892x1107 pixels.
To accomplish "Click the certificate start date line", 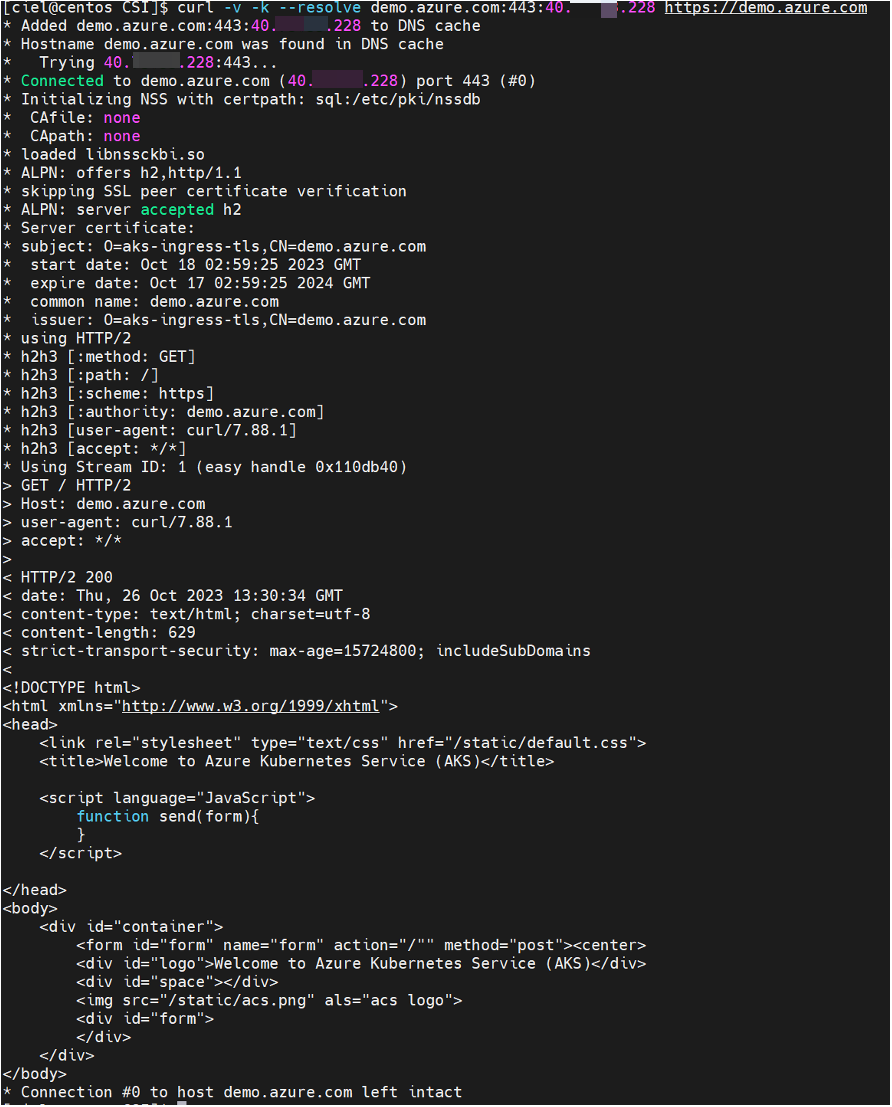I will pyautogui.click(x=195, y=265).
